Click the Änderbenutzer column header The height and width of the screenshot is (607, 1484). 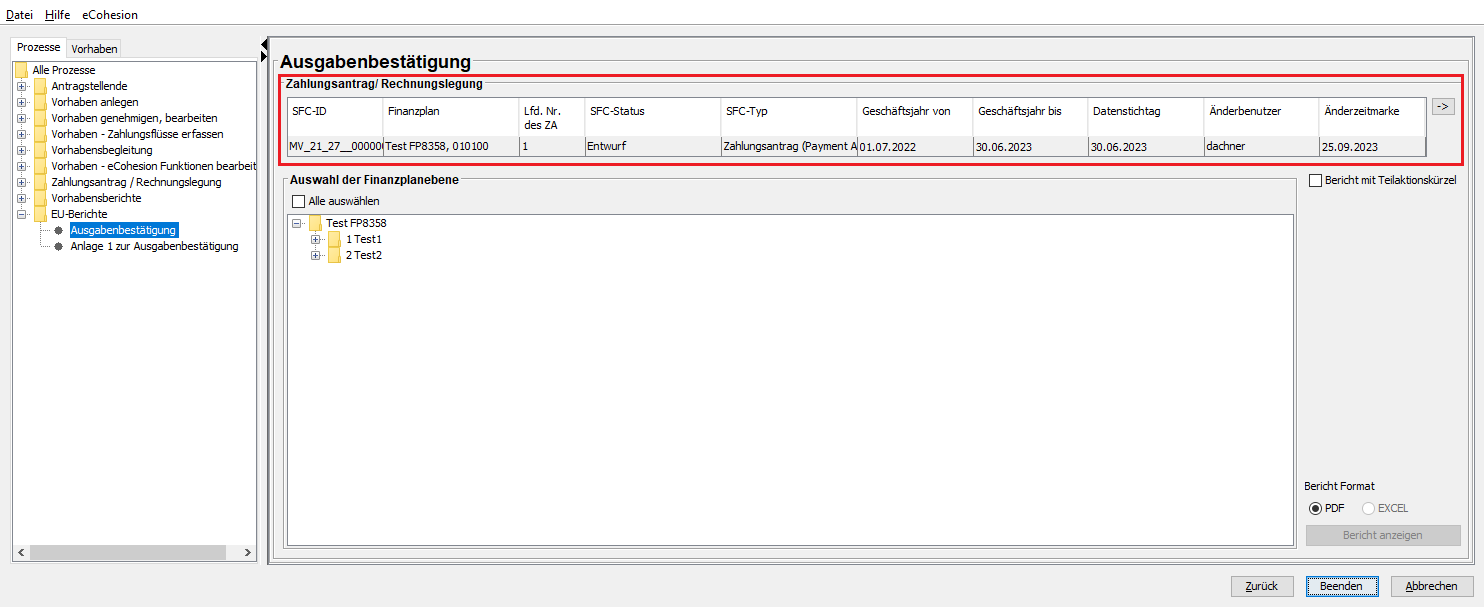1262,117
